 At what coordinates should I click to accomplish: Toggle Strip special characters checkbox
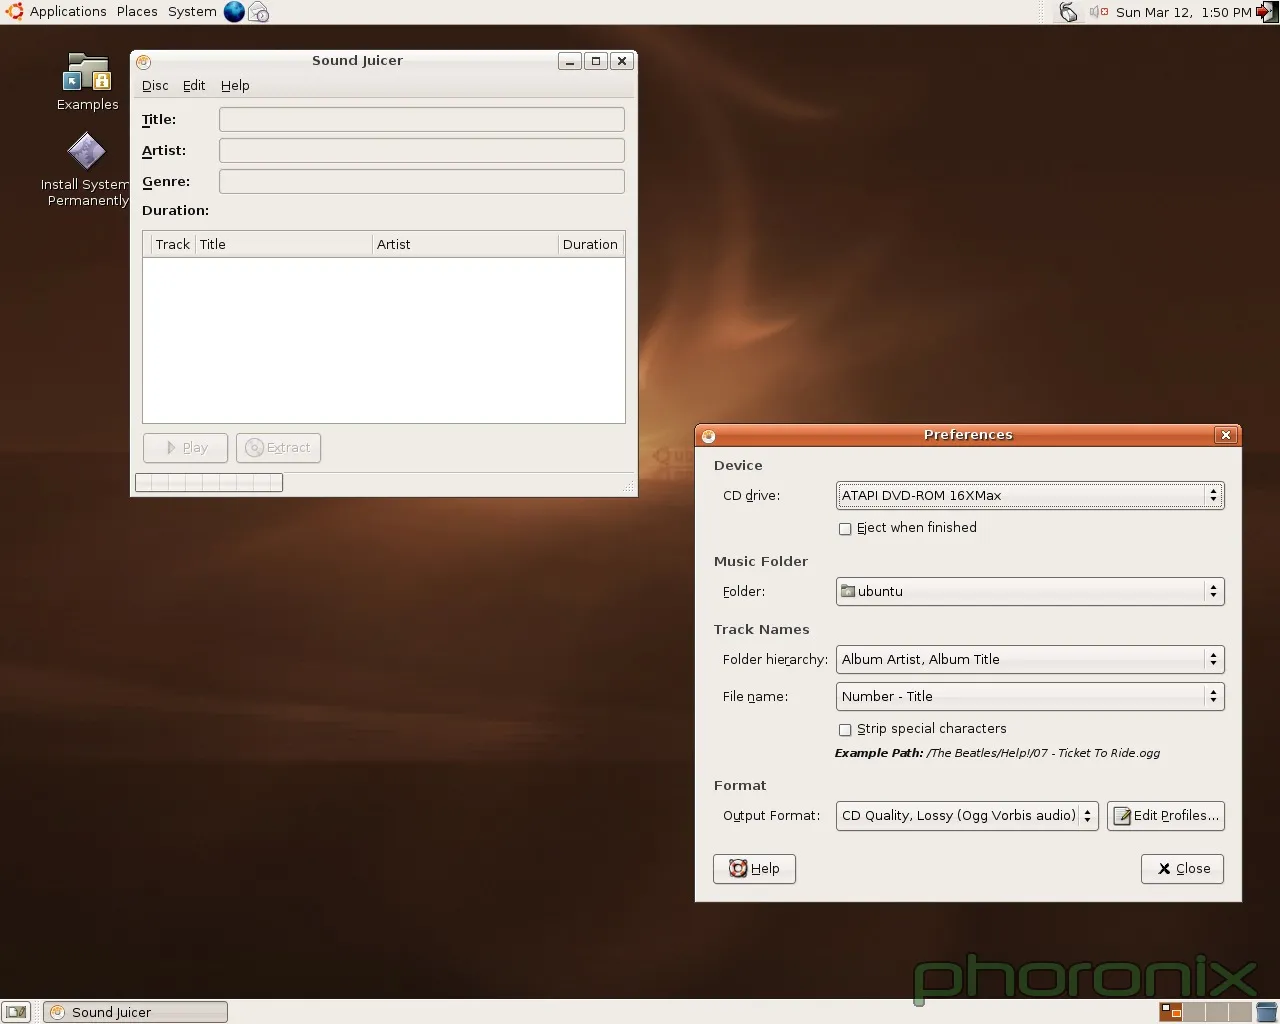[845, 730]
